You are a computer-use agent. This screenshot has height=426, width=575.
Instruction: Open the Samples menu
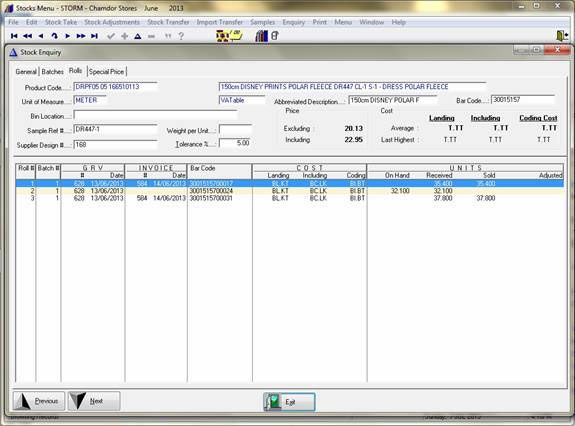(263, 22)
